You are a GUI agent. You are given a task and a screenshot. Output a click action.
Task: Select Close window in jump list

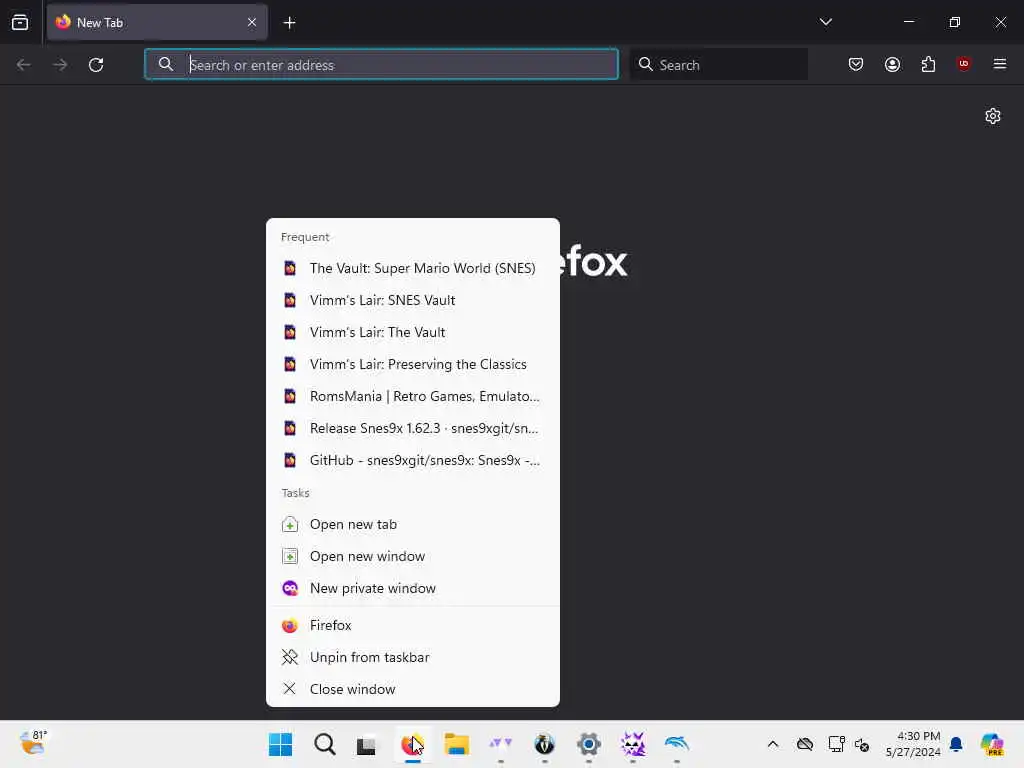click(413, 690)
